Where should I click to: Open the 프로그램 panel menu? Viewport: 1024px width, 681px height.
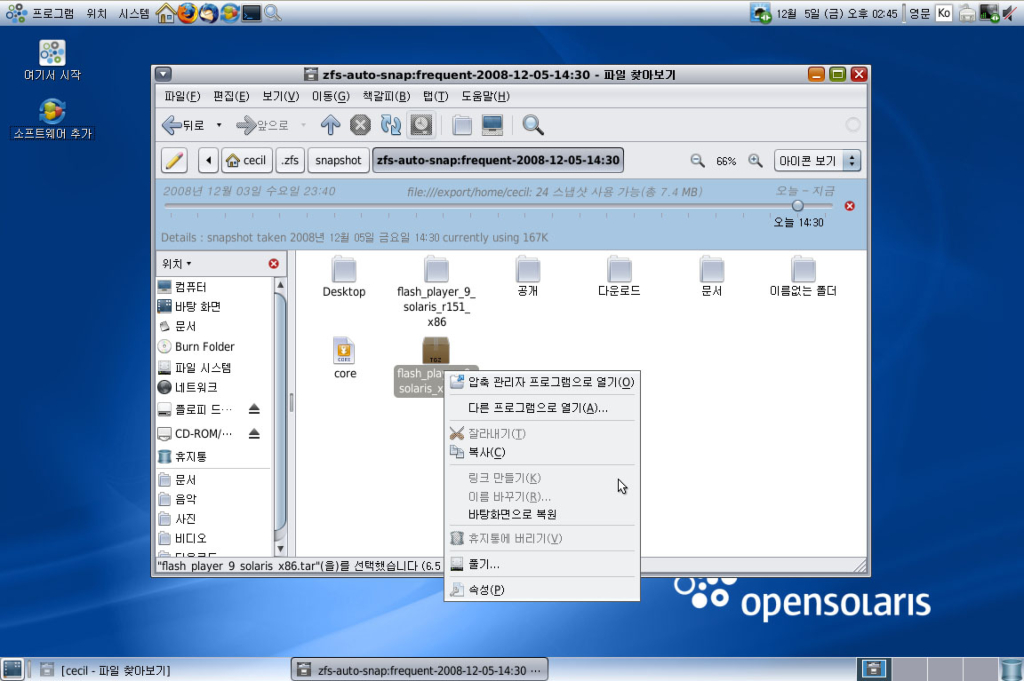point(40,12)
